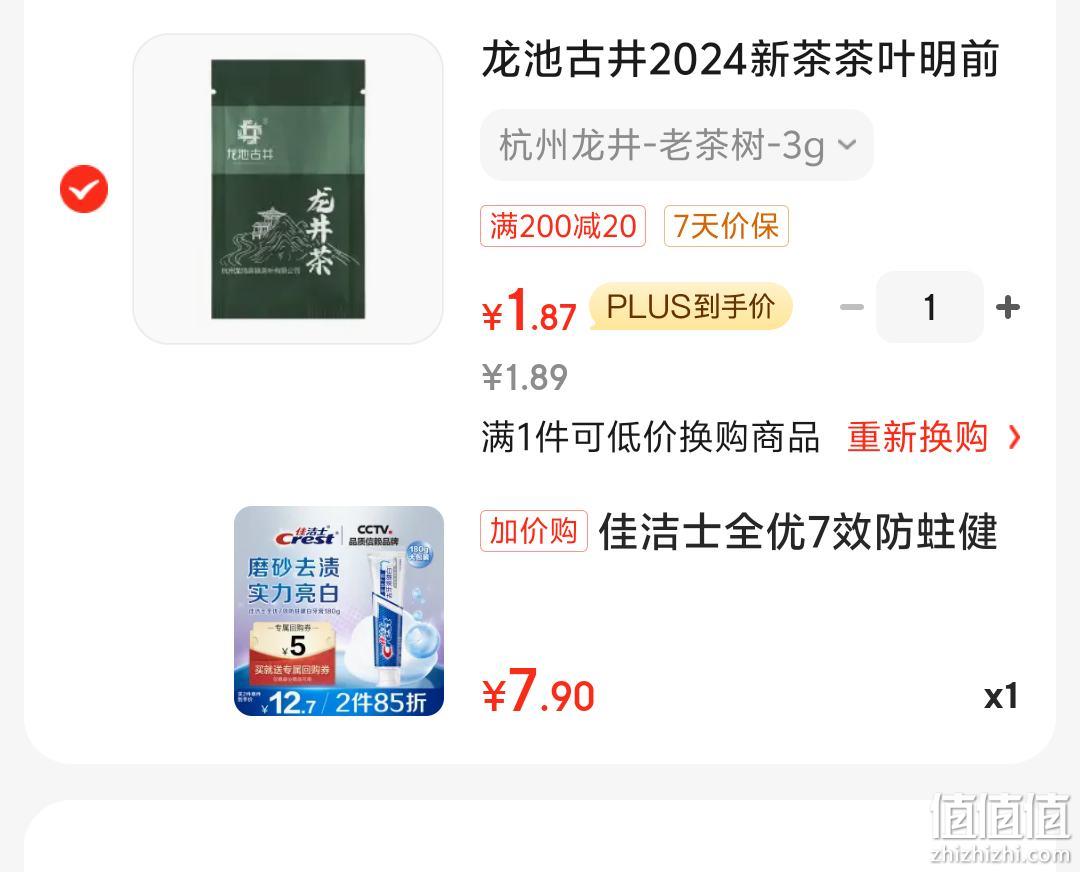1080x872 pixels.
Task: Open the 佳洁士全优7效防蛀健 product title
Action: [x=798, y=531]
